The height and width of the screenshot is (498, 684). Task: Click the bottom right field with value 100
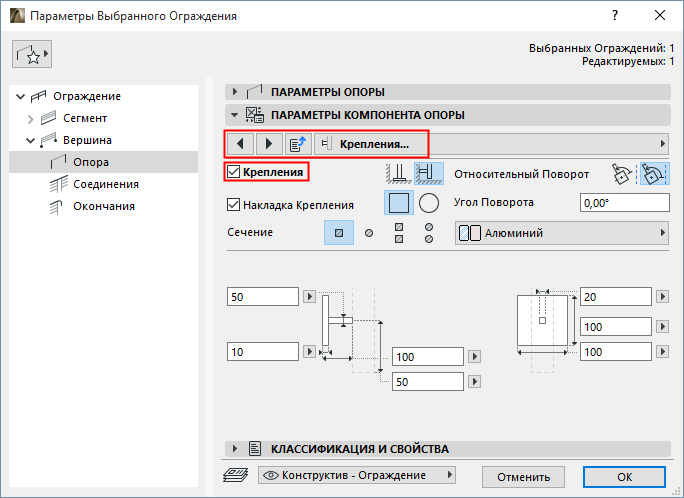[x=616, y=351]
